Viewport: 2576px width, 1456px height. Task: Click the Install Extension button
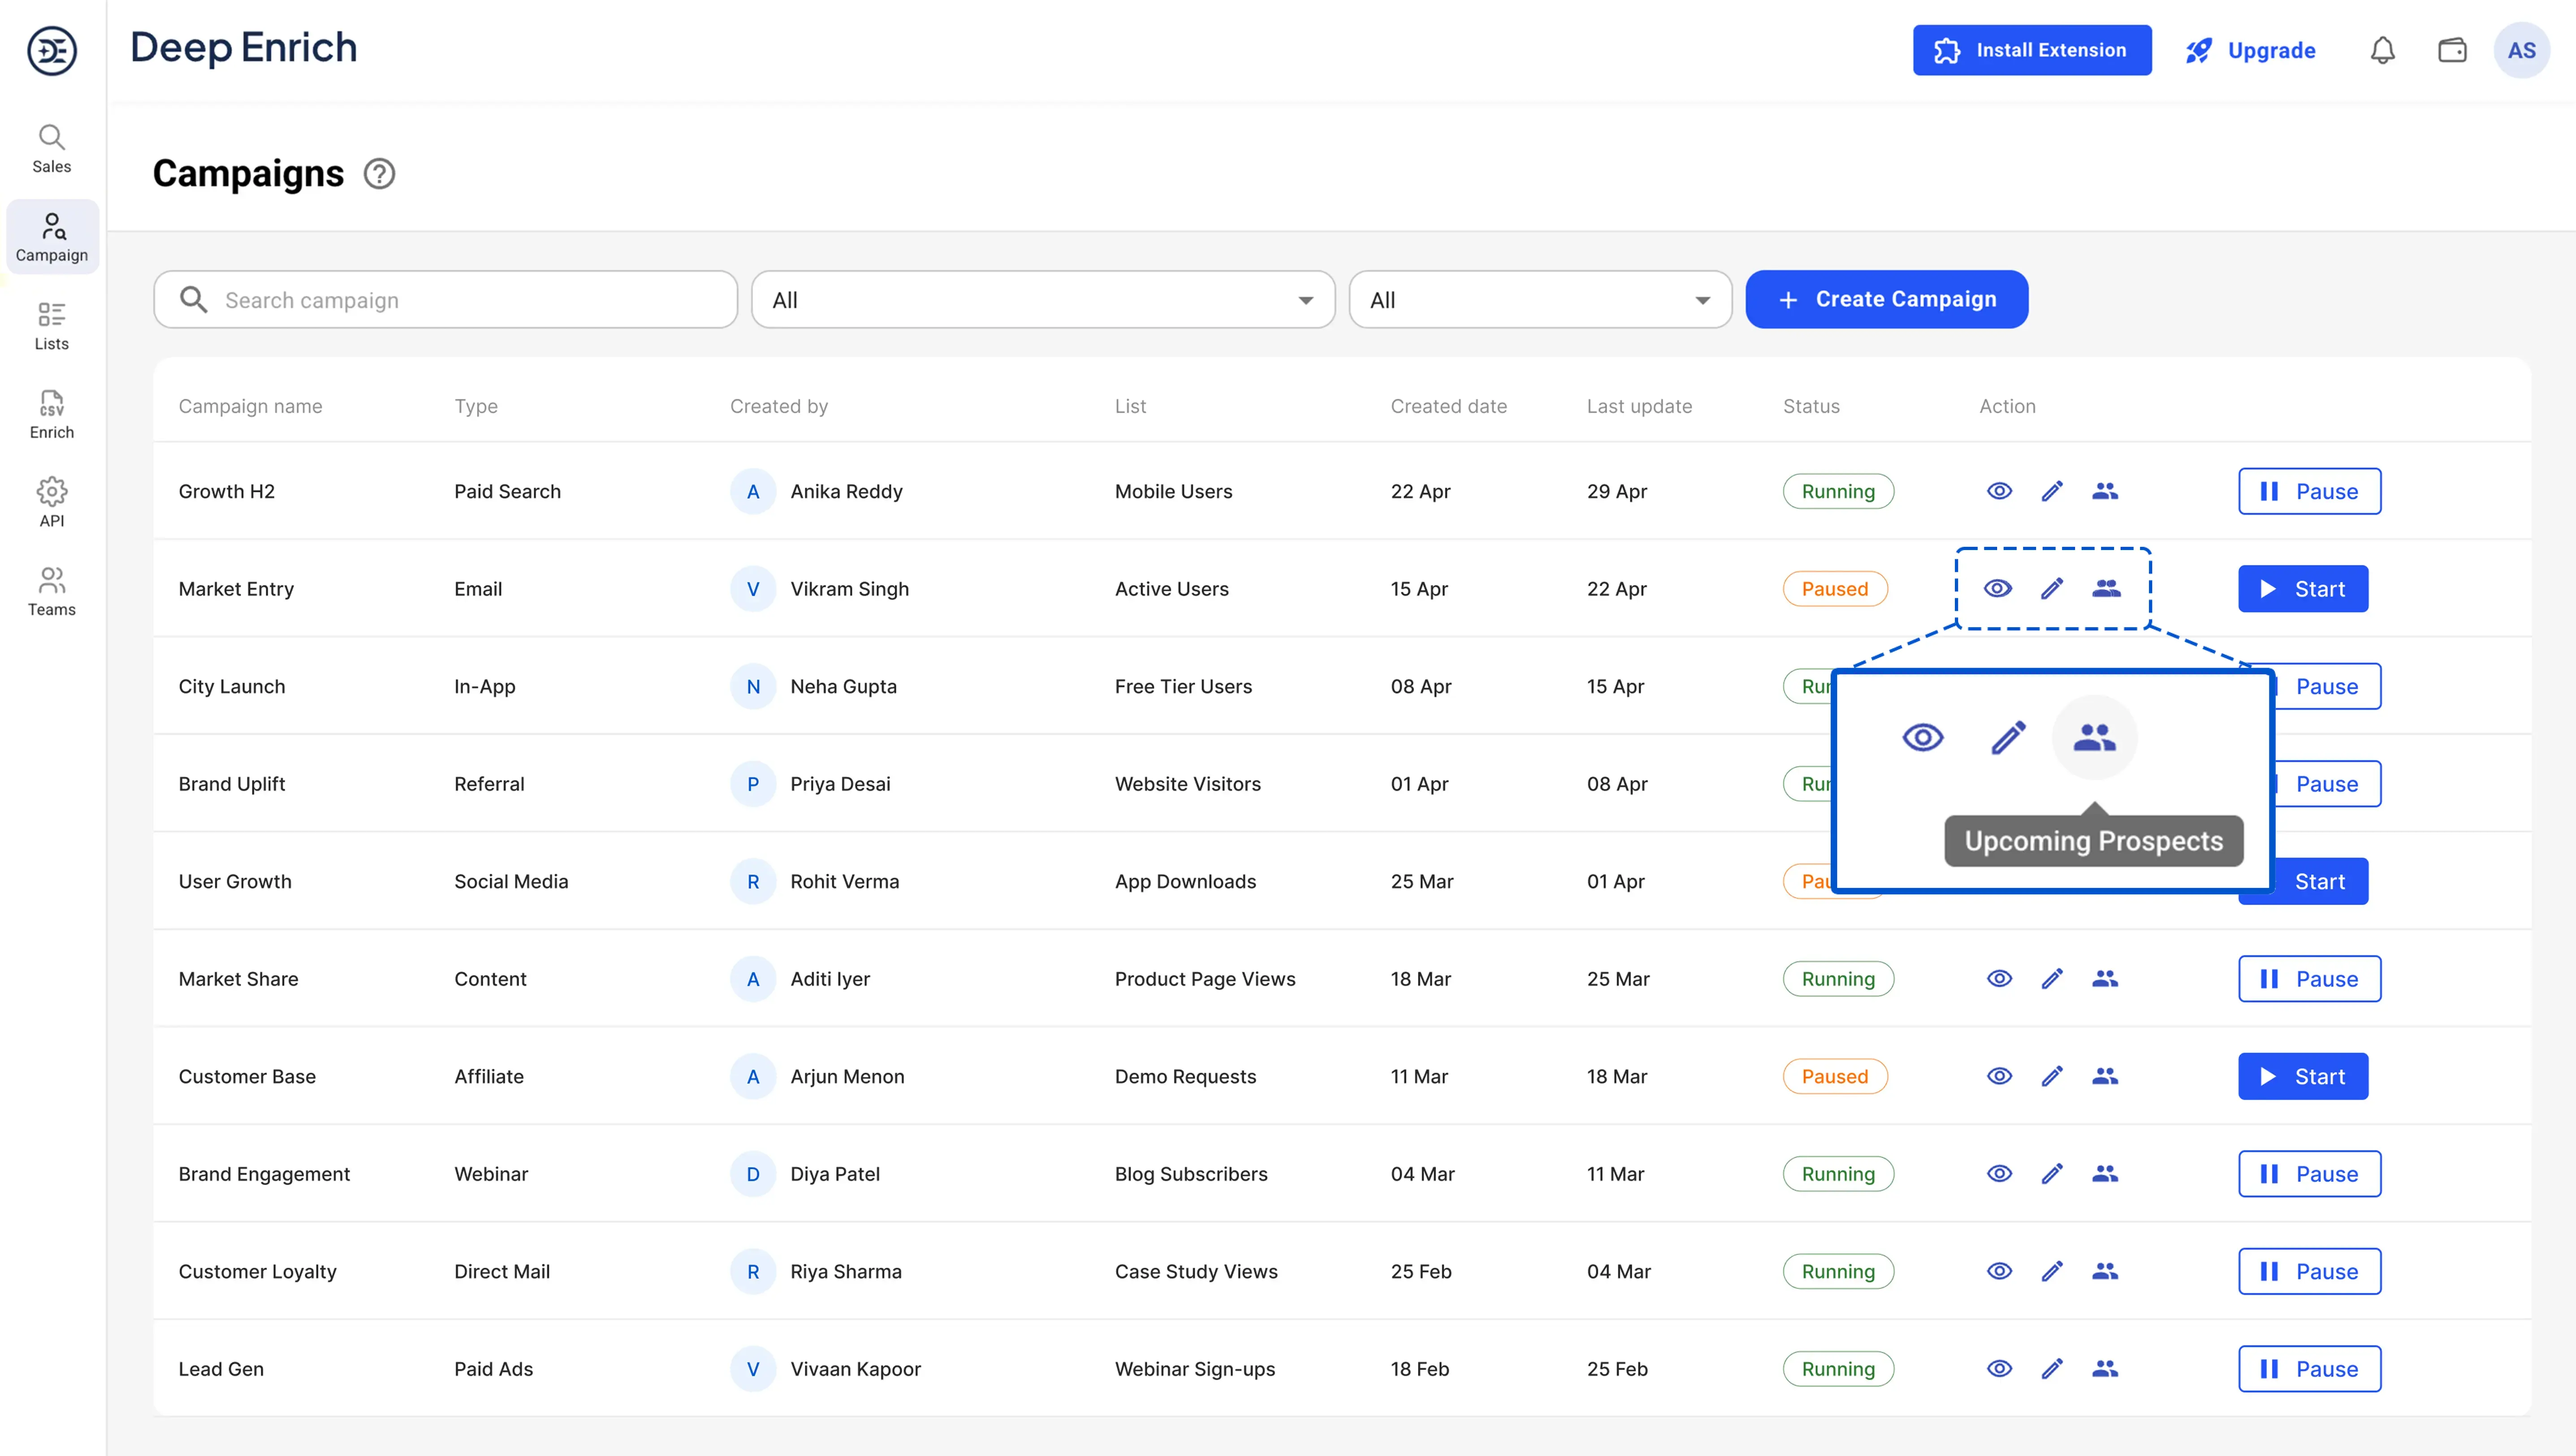(x=2032, y=50)
